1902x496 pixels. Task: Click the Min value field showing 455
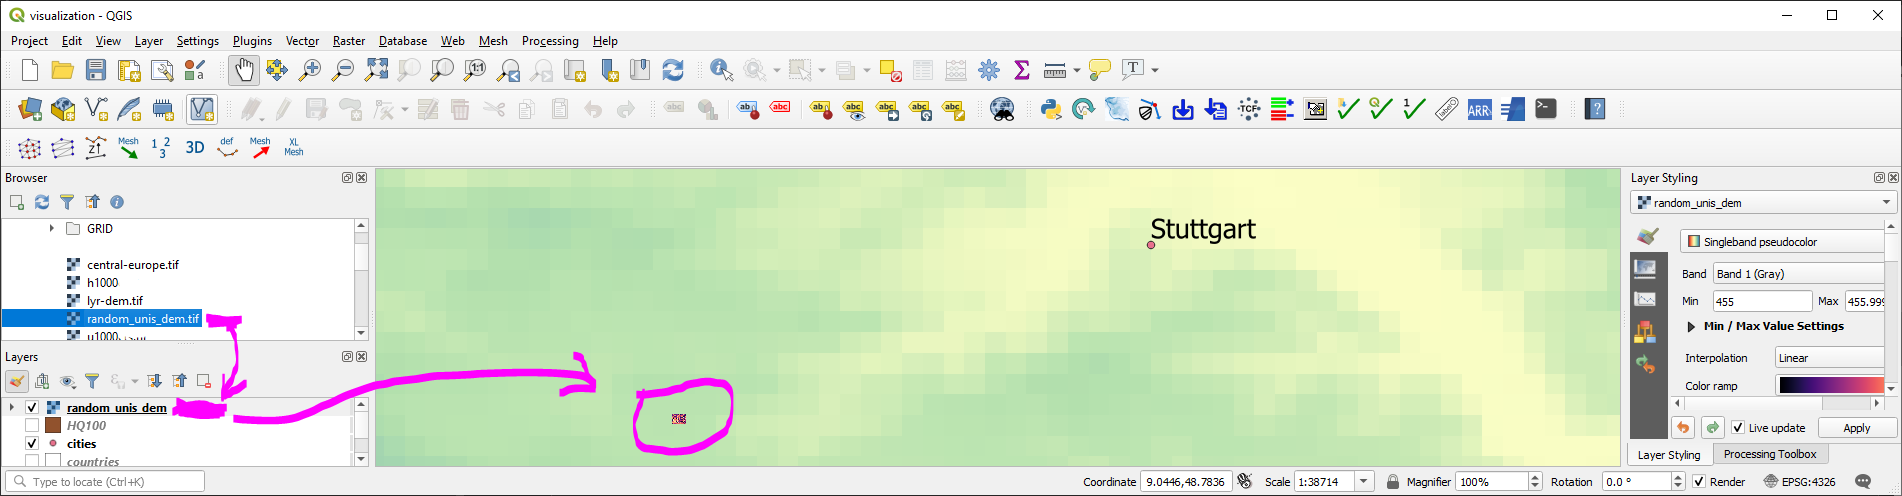[1762, 301]
